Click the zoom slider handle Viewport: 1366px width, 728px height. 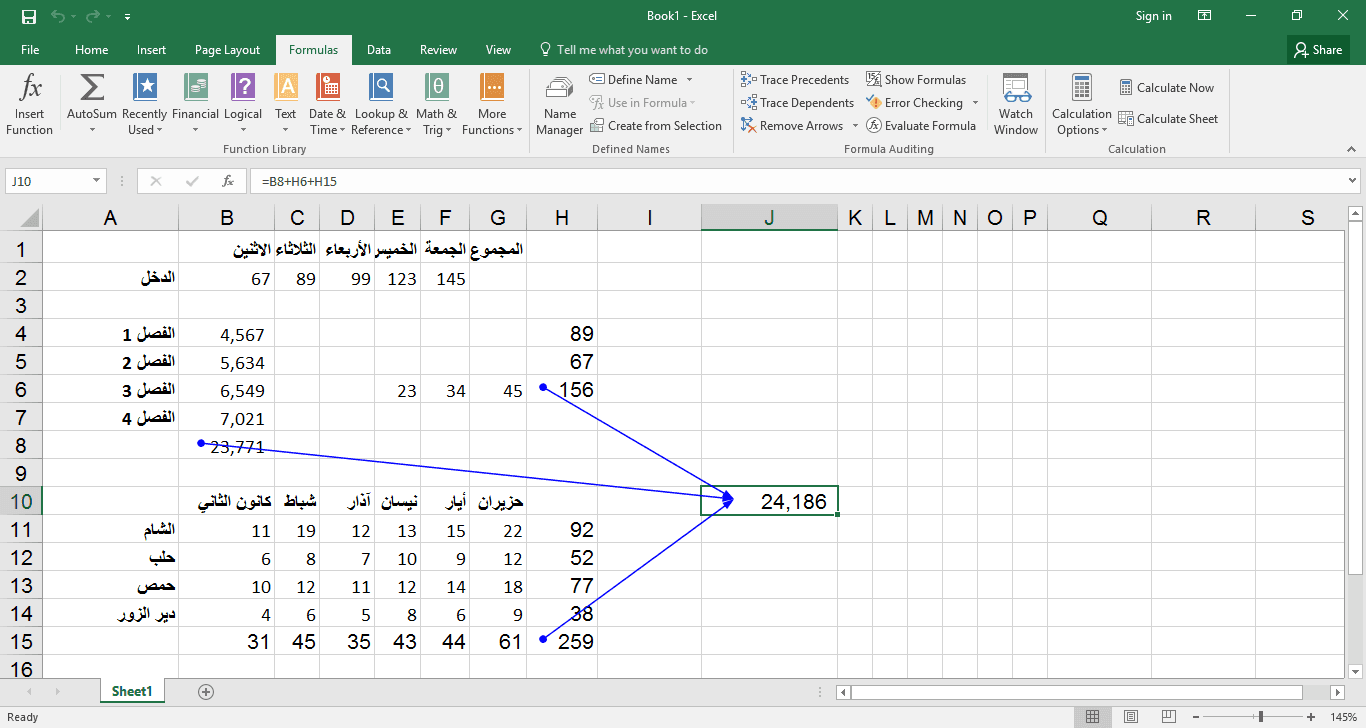pyautogui.click(x=1260, y=717)
